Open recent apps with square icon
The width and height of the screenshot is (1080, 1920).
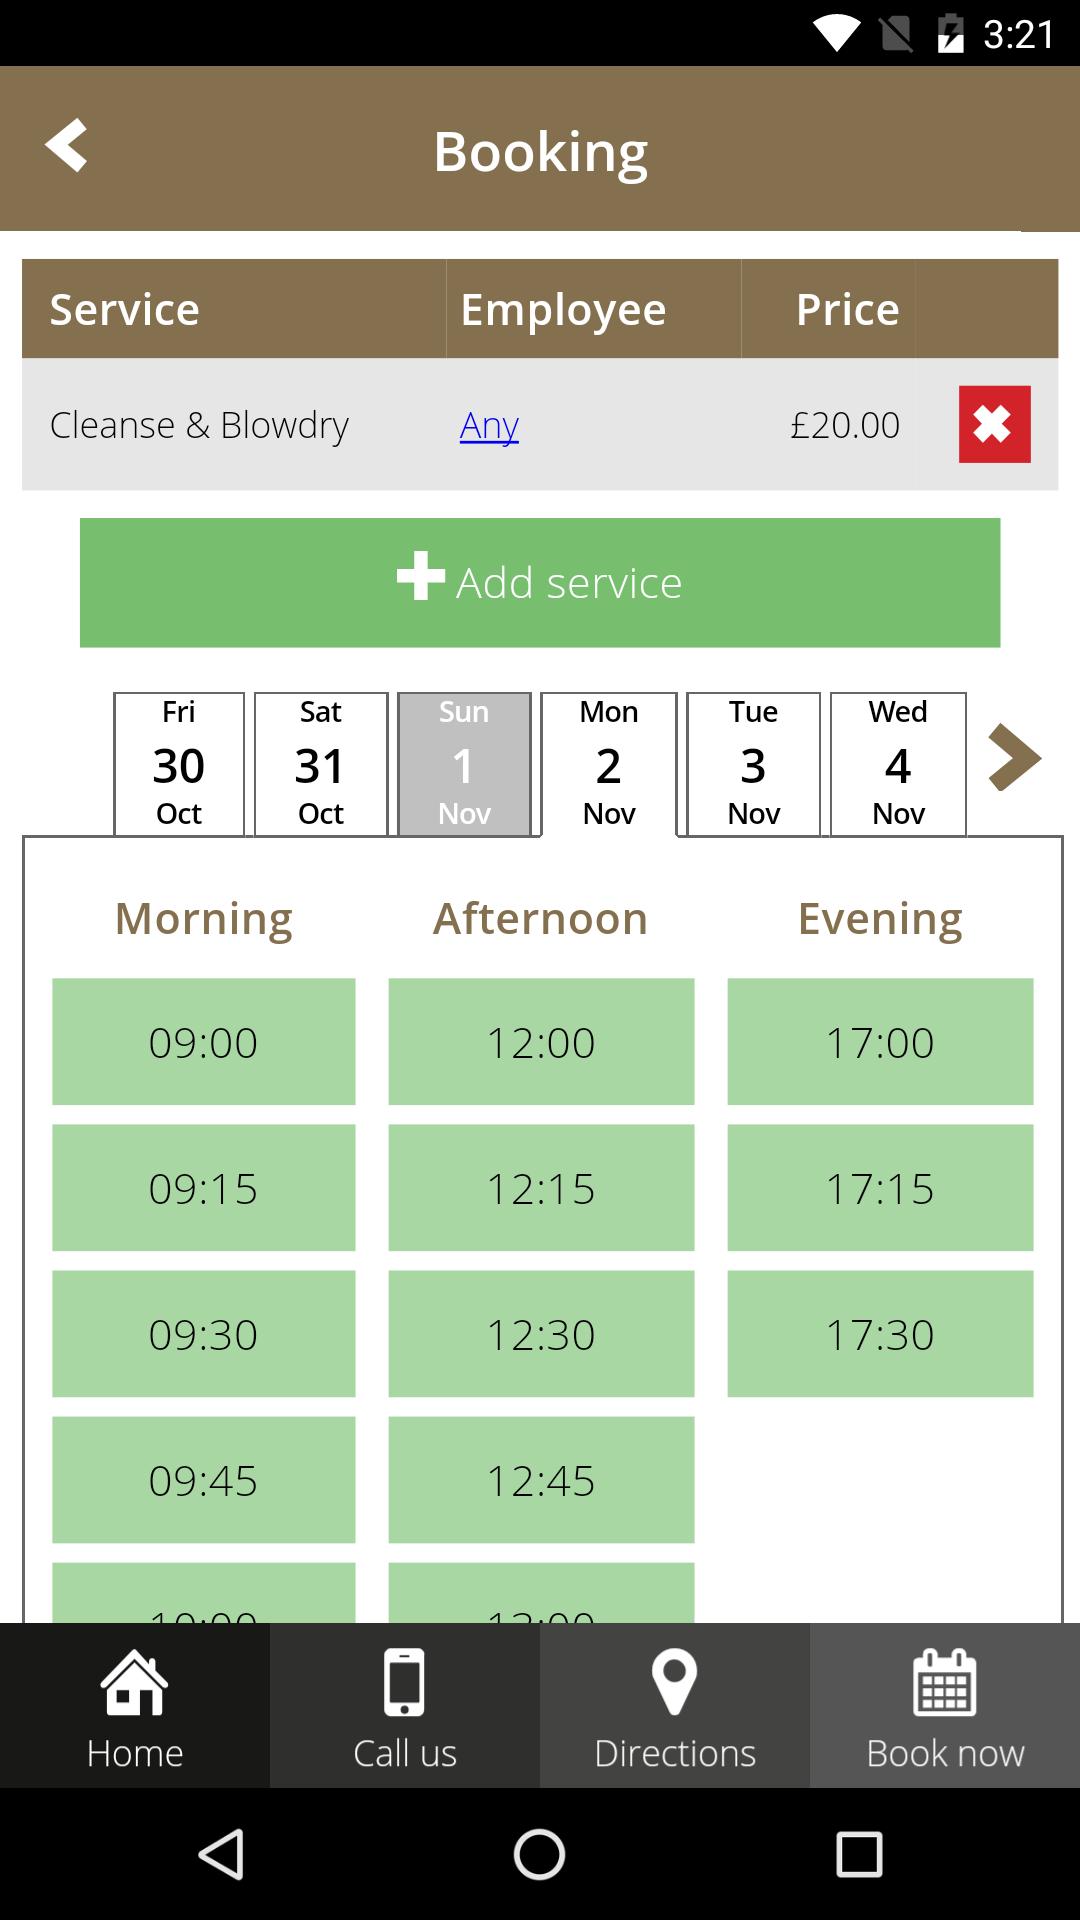tap(859, 1855)
